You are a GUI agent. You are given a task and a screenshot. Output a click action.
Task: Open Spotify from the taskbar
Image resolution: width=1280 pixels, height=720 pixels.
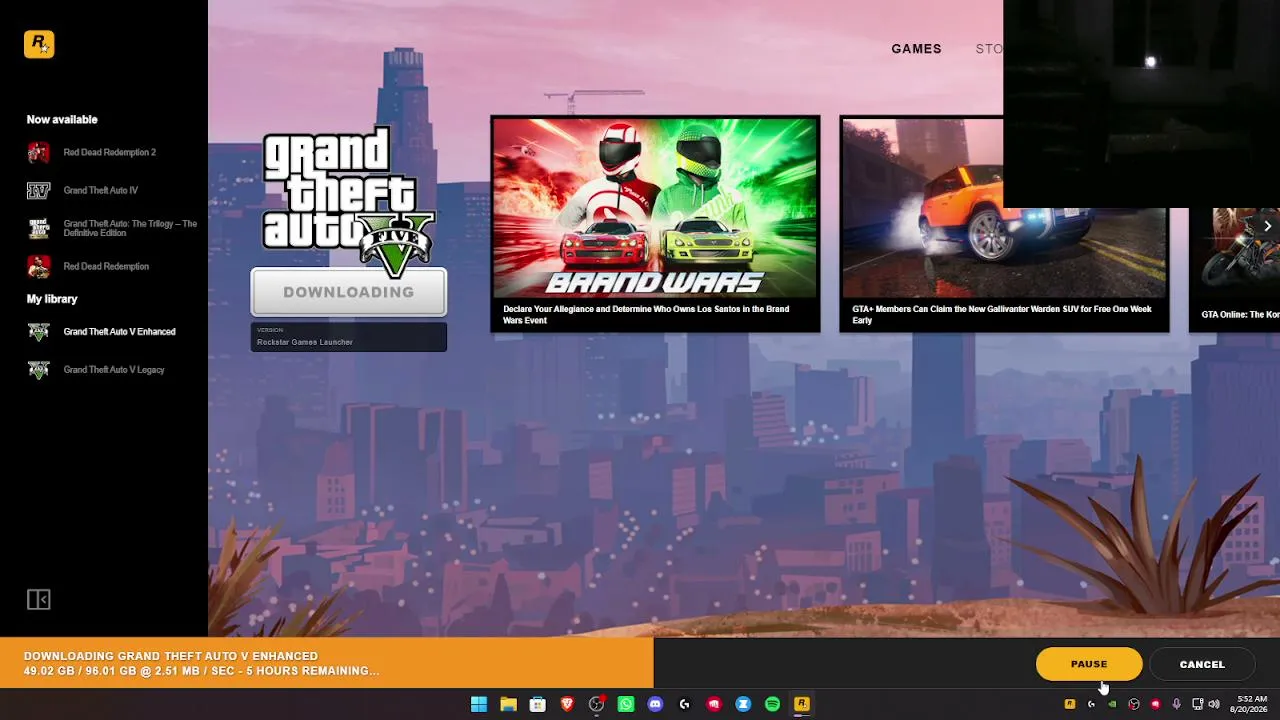(x=772, y=704)
